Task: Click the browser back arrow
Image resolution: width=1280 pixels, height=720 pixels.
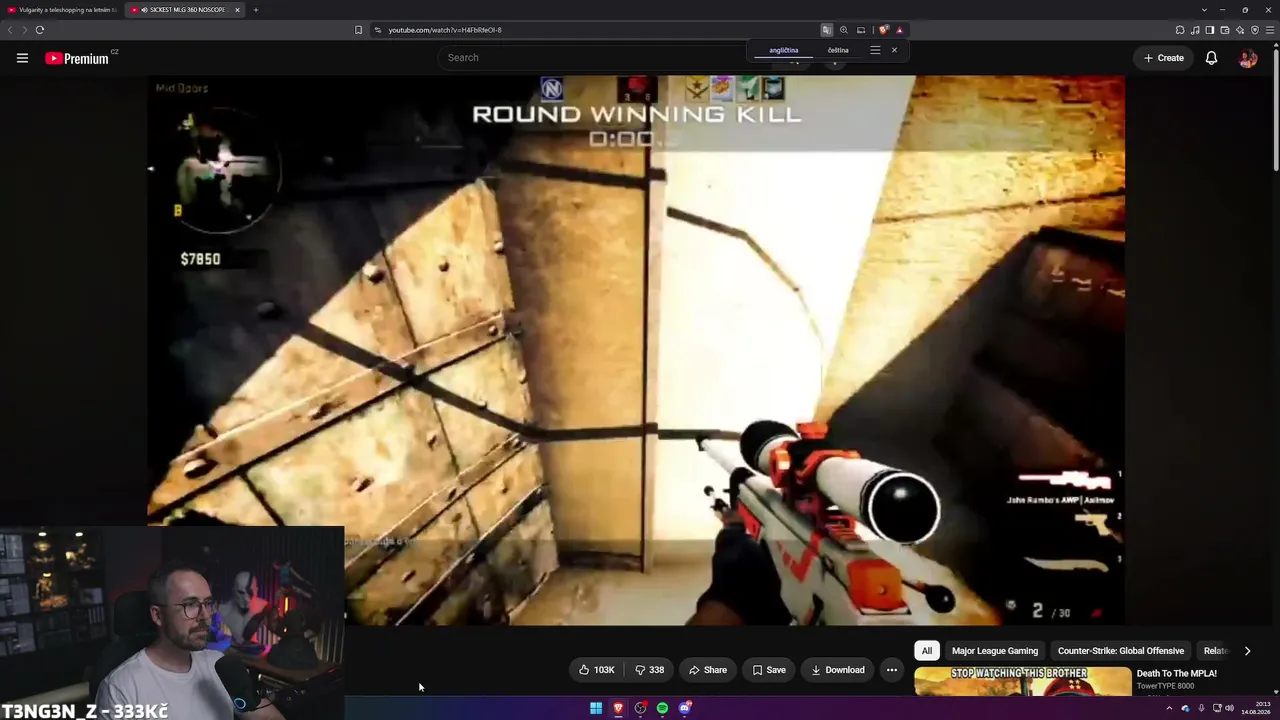Action: coord(10,30)
